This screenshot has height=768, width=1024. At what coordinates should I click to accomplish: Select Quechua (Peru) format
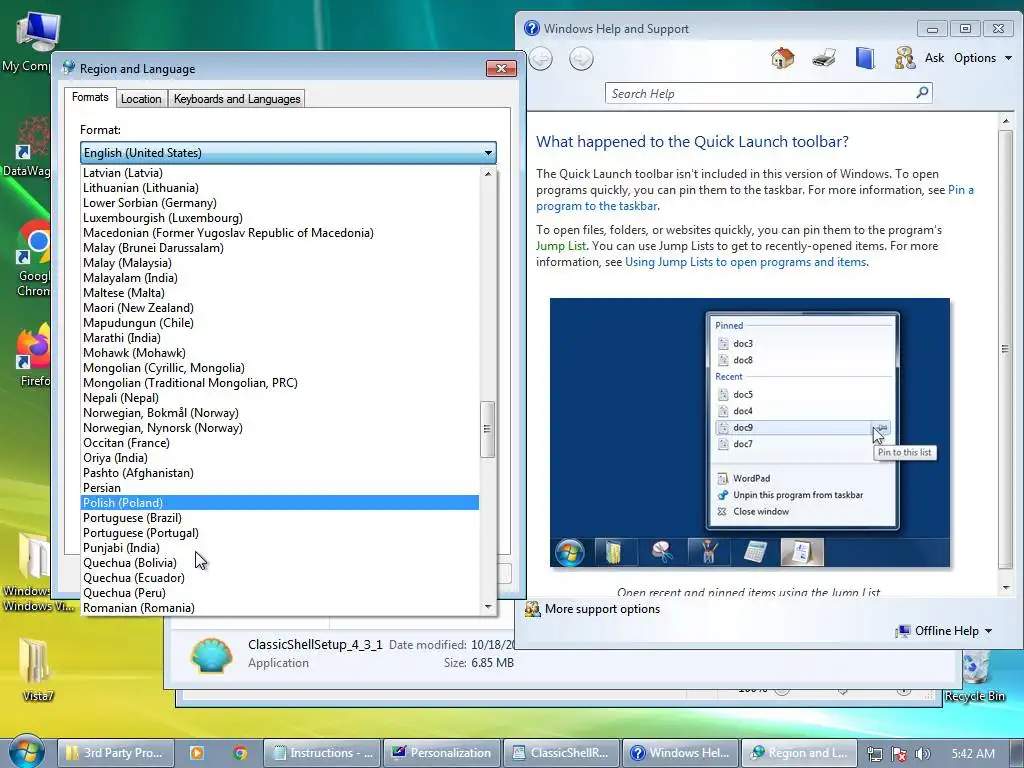click(280, 593)
